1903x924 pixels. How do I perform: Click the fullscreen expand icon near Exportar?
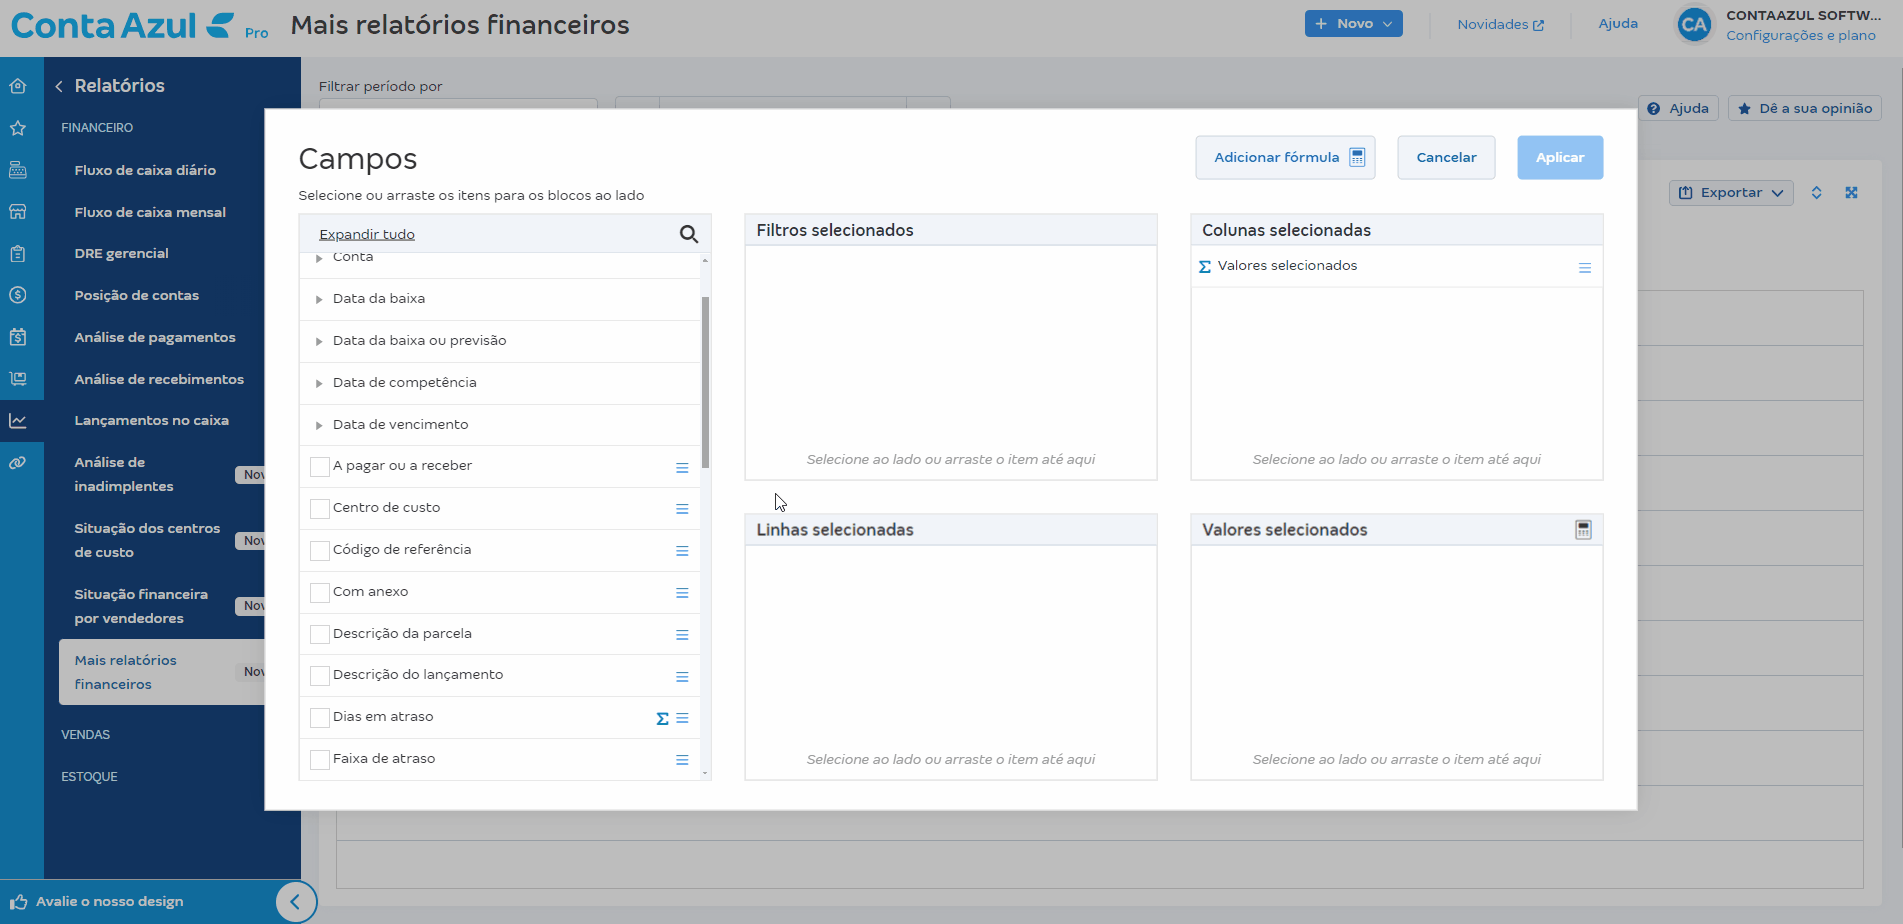(1851, 193)
